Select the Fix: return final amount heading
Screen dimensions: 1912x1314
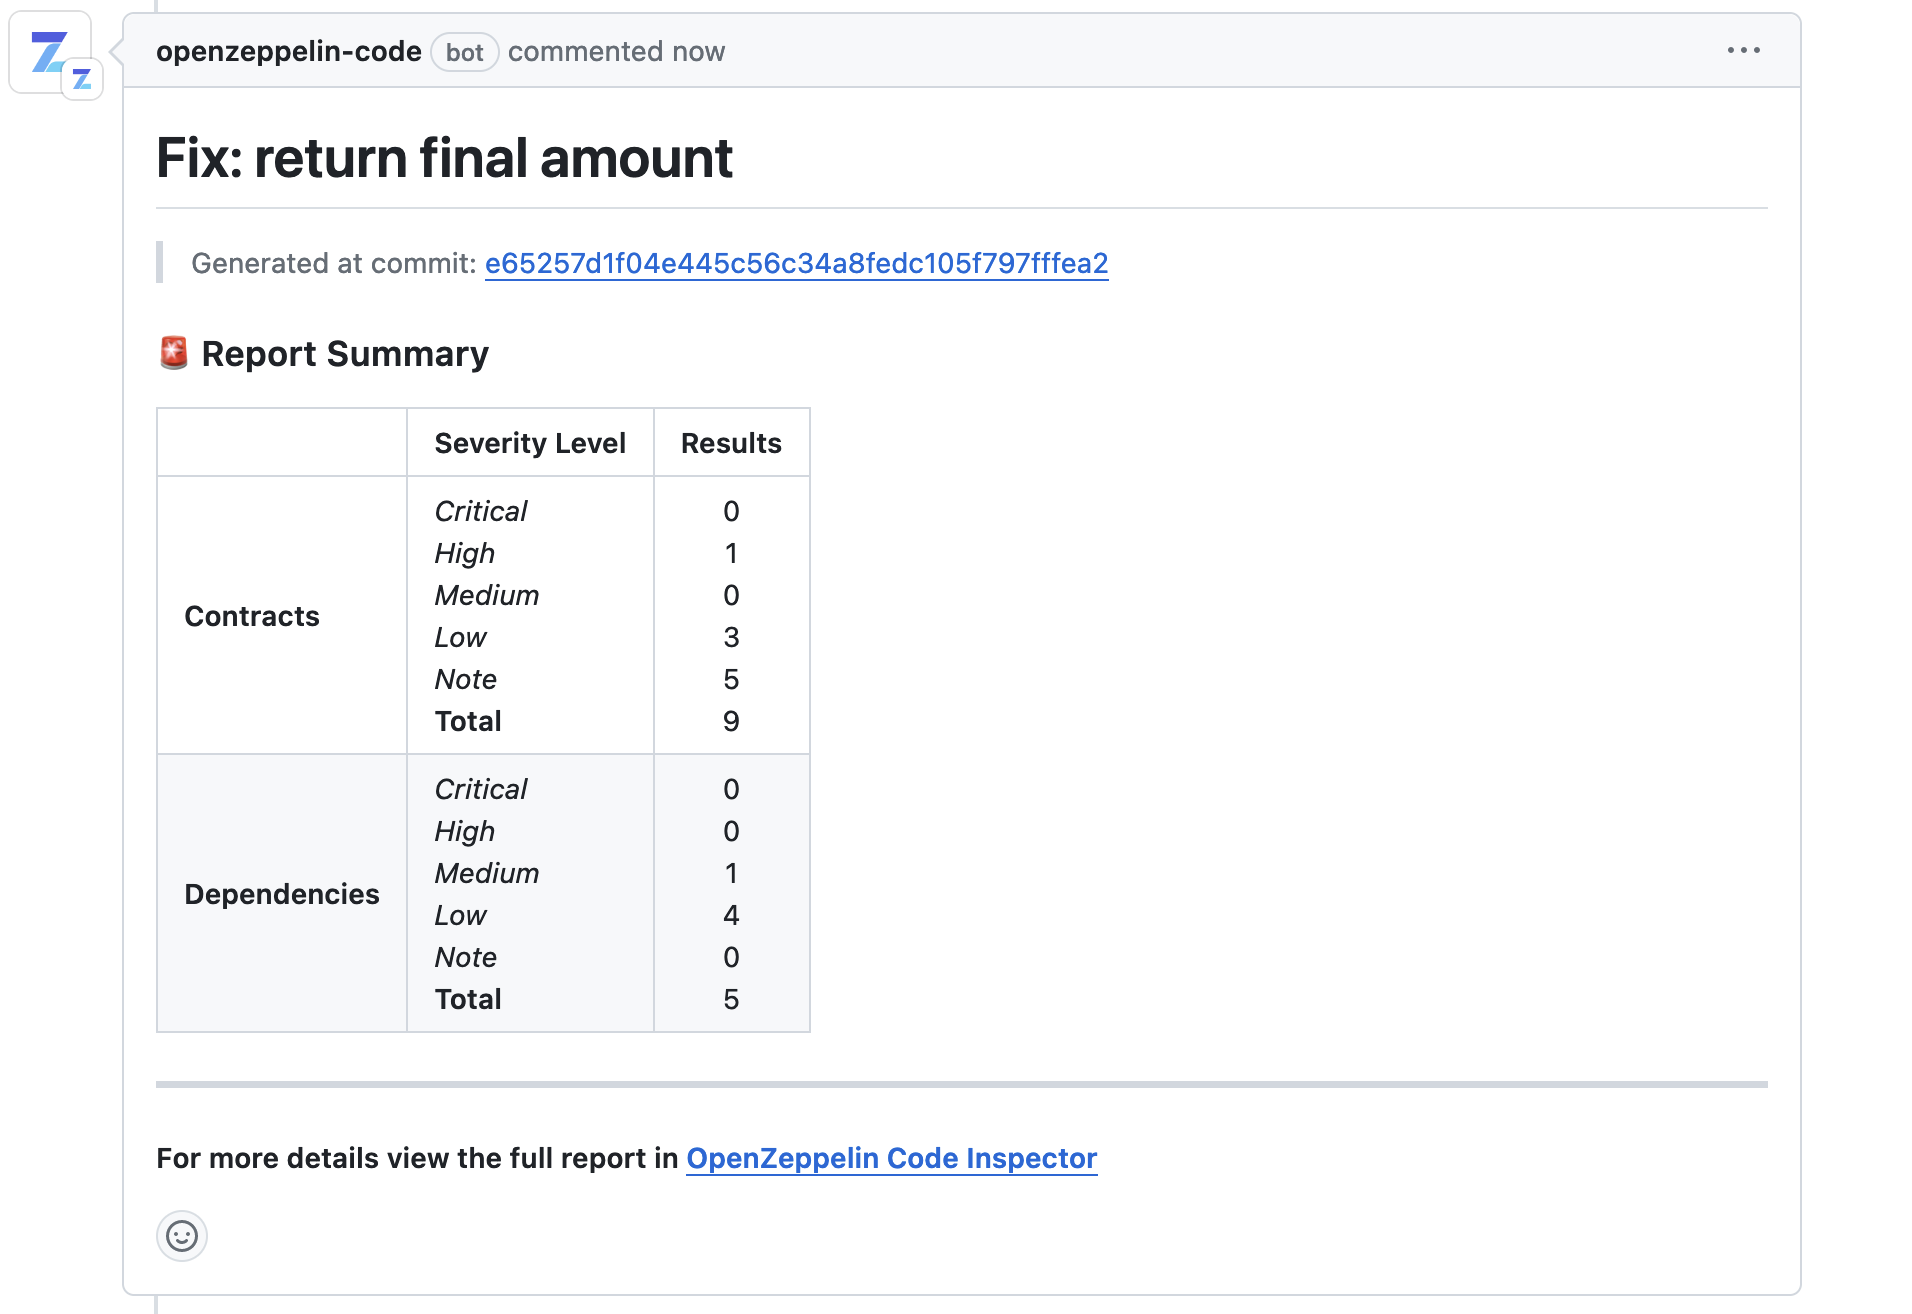click(444, 158)
